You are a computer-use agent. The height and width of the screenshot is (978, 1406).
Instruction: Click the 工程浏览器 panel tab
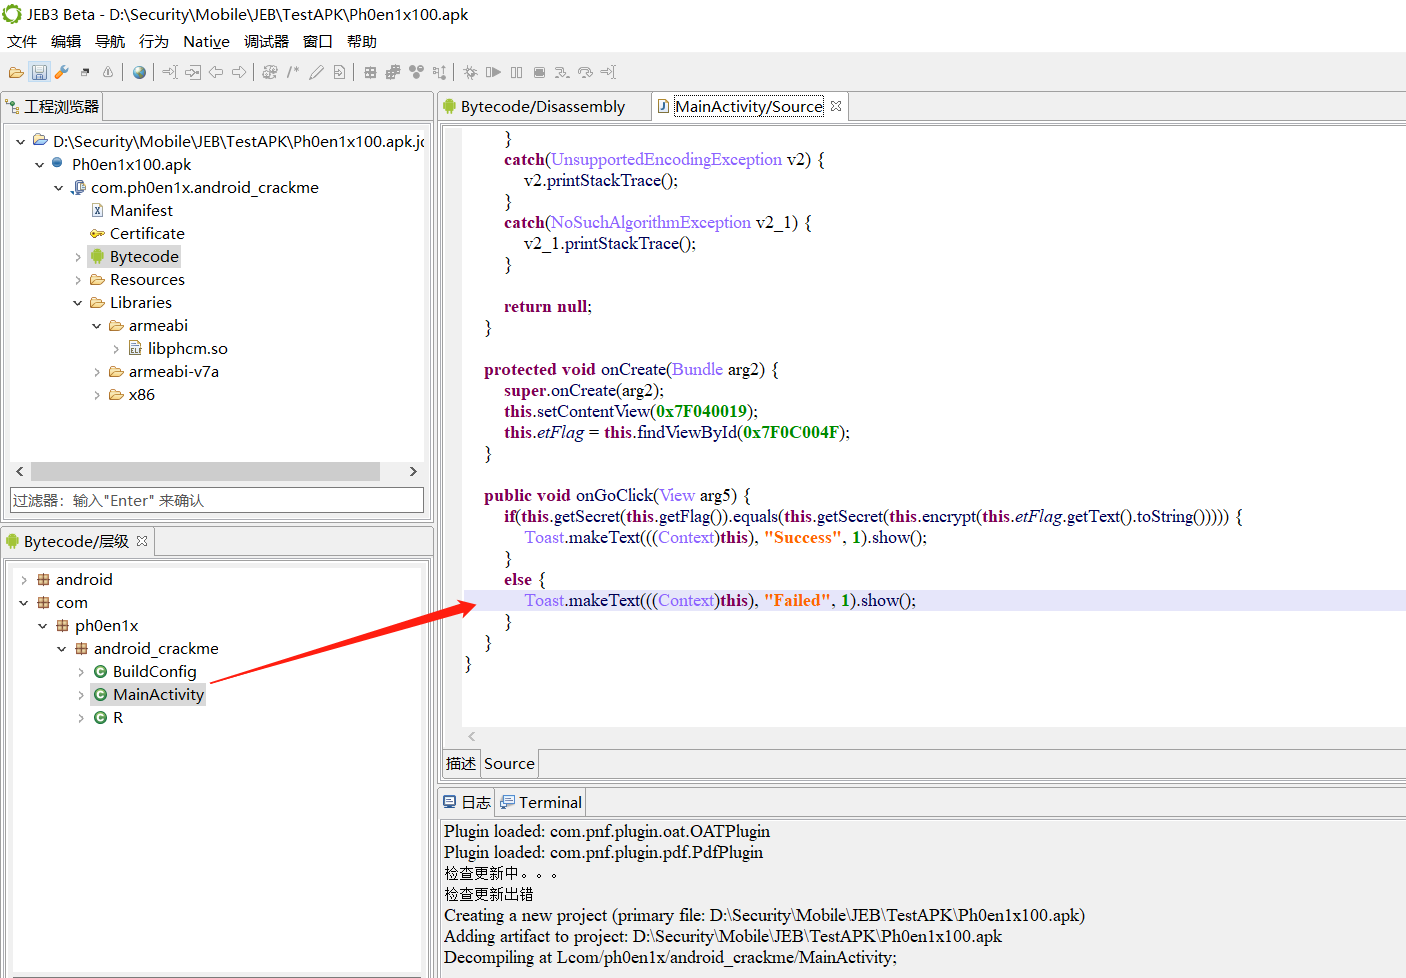tap(51, 106)
